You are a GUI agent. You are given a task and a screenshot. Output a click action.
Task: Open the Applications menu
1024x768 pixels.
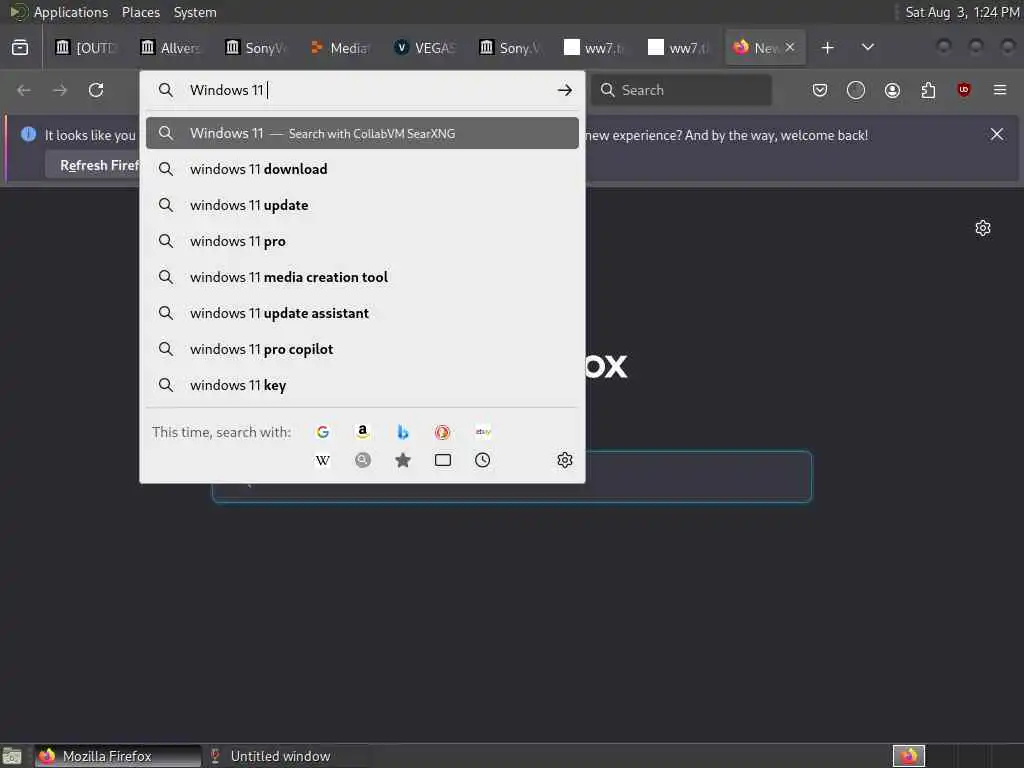coord(71,12)
